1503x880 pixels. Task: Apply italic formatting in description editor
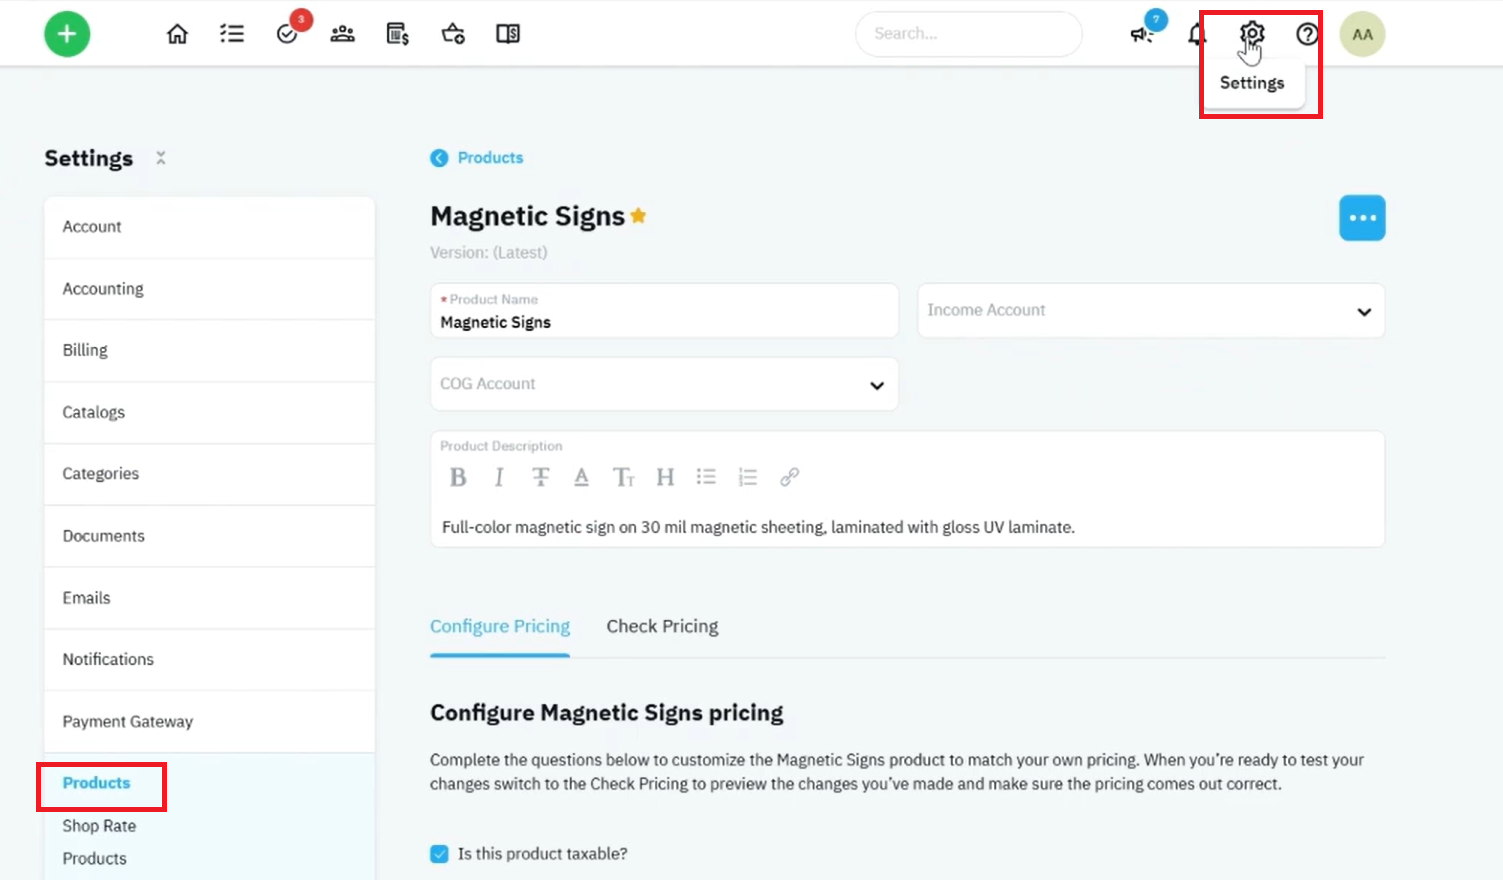click(499, 477)
